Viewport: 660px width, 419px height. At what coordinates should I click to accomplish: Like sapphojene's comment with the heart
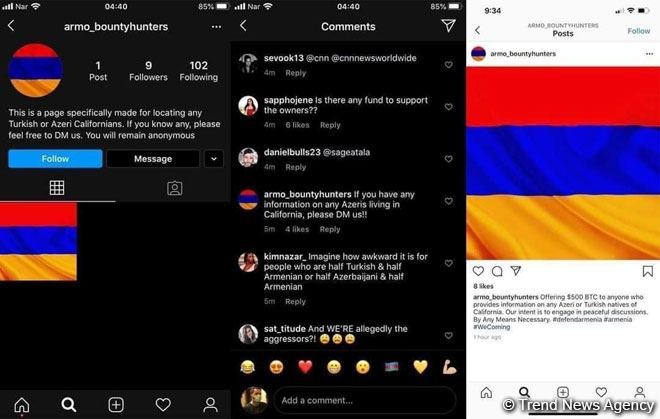449,107
